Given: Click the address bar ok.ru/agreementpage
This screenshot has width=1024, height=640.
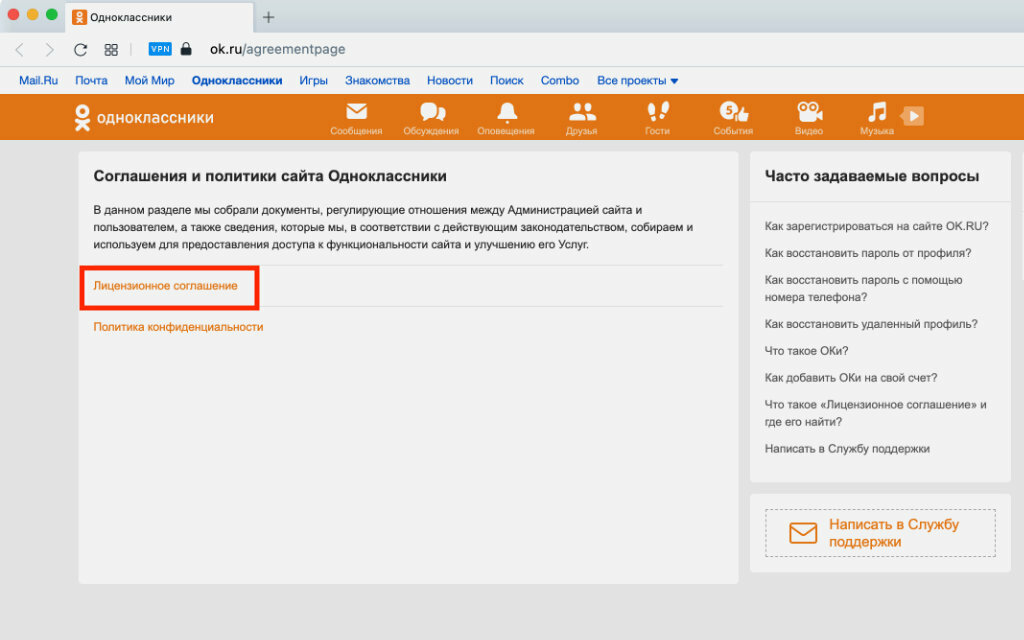Looking at the screenshot, I should click(278, 49).
